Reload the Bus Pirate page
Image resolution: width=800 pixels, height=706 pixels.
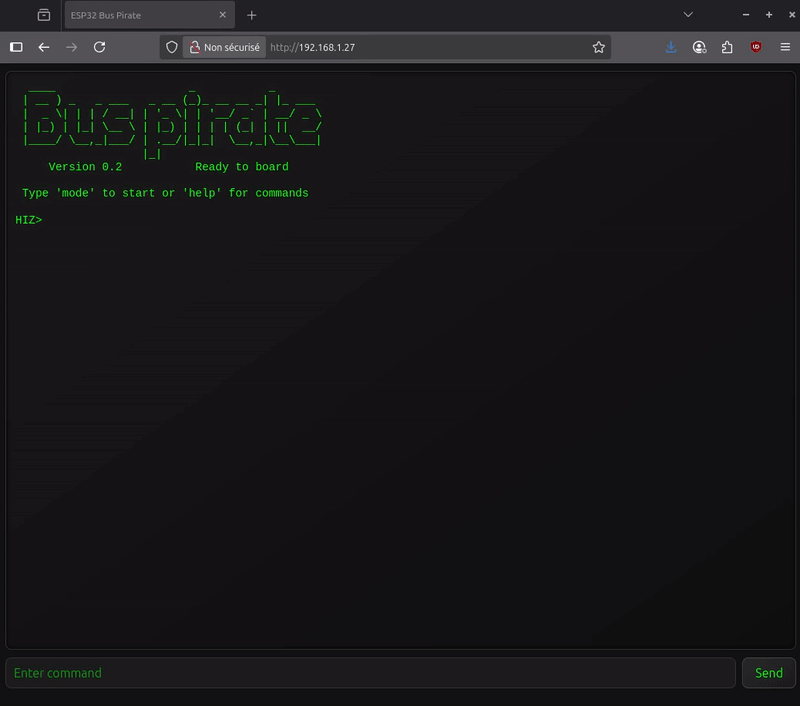[x=99, y=47]
